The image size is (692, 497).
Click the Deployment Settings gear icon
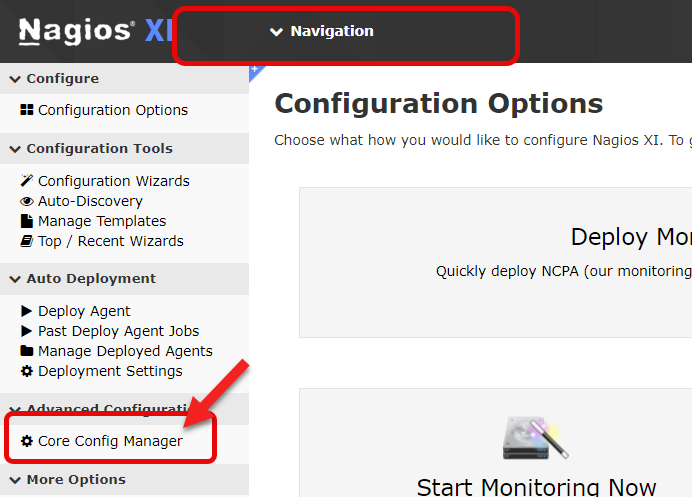tap(27, 371)
